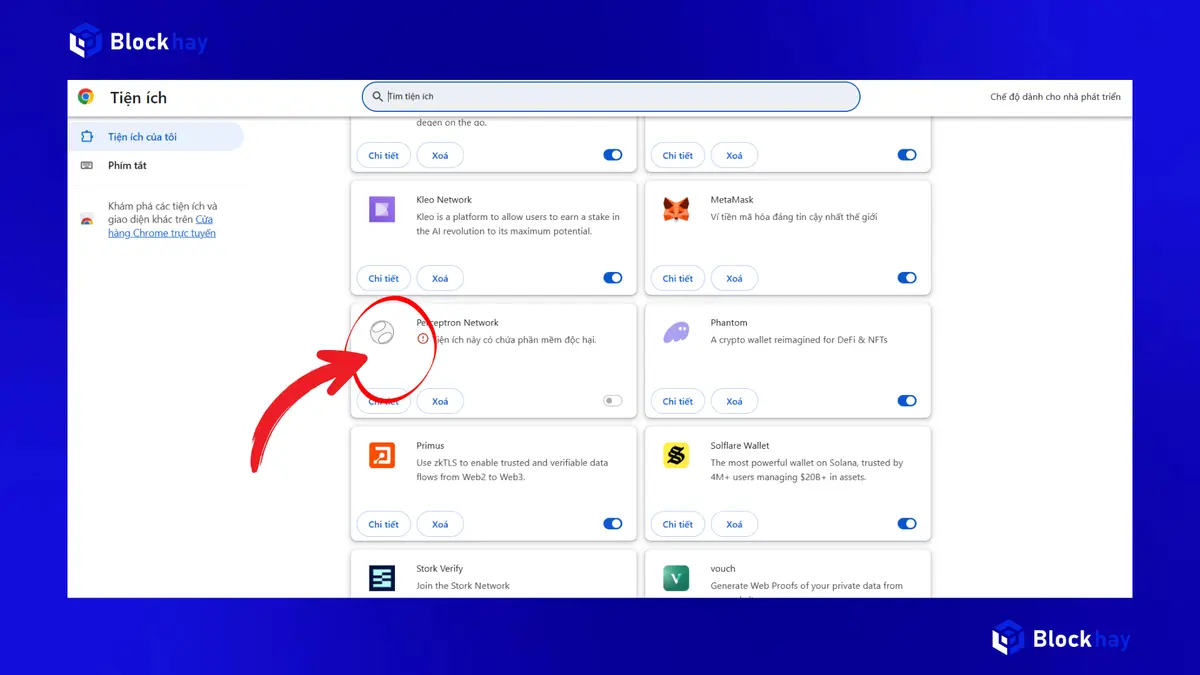This screenshot has height=675, width=1200.
Task: Click Xoá on Solflare Wallet card
Action: coord(734,525)
